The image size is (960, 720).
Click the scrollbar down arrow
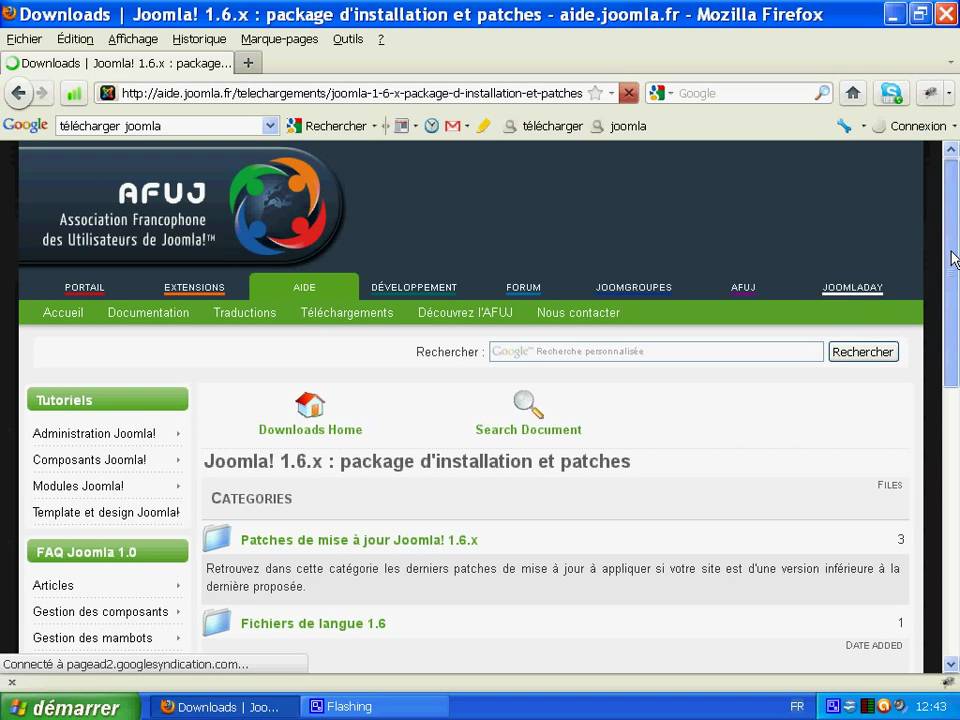pos(950,663)
